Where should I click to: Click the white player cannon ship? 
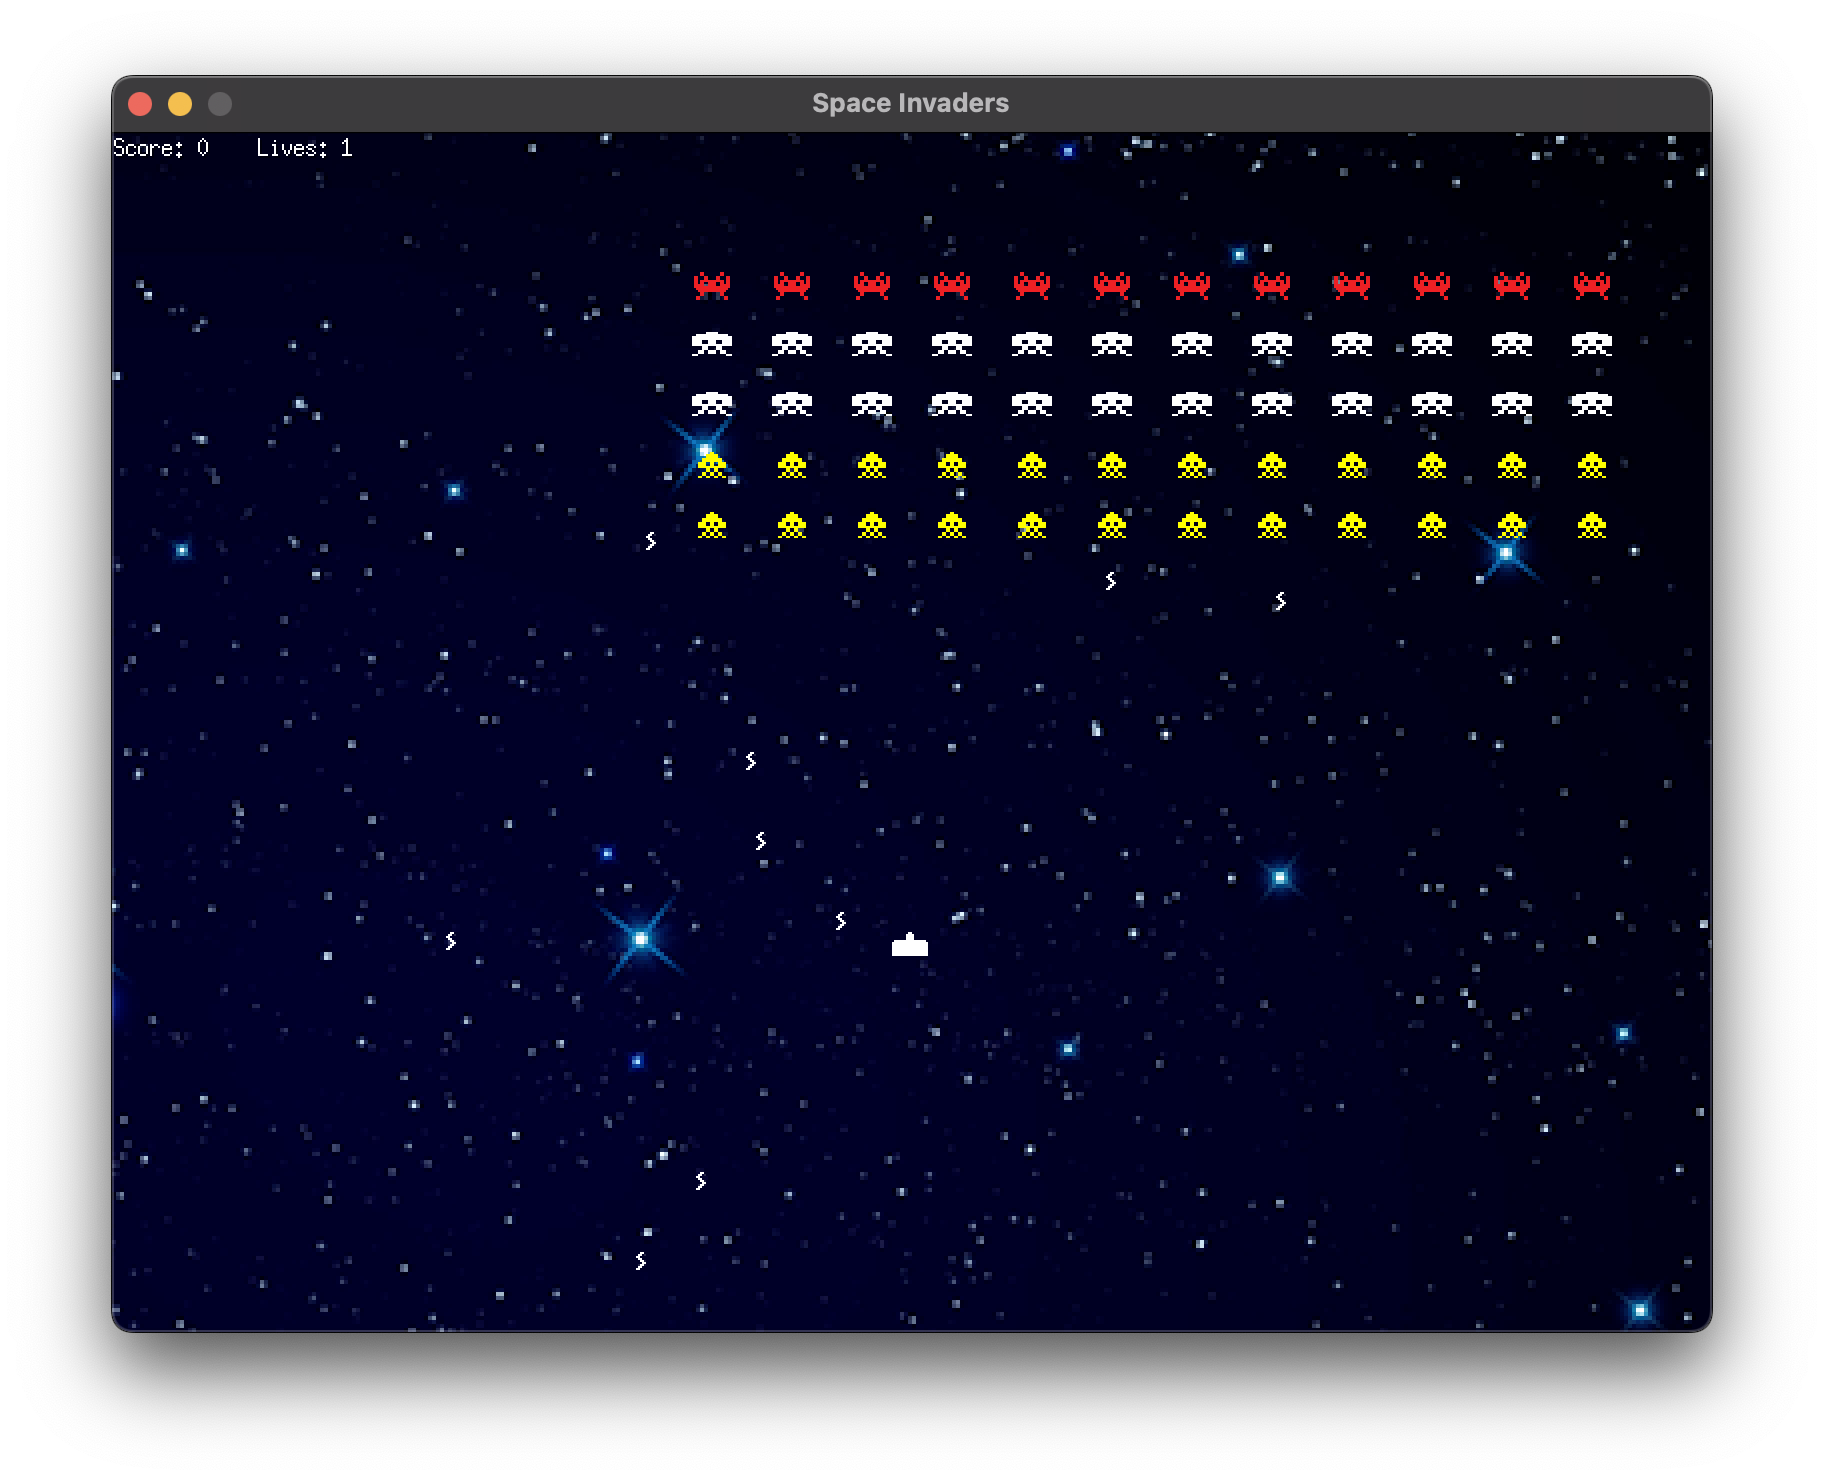click(910, 944)
